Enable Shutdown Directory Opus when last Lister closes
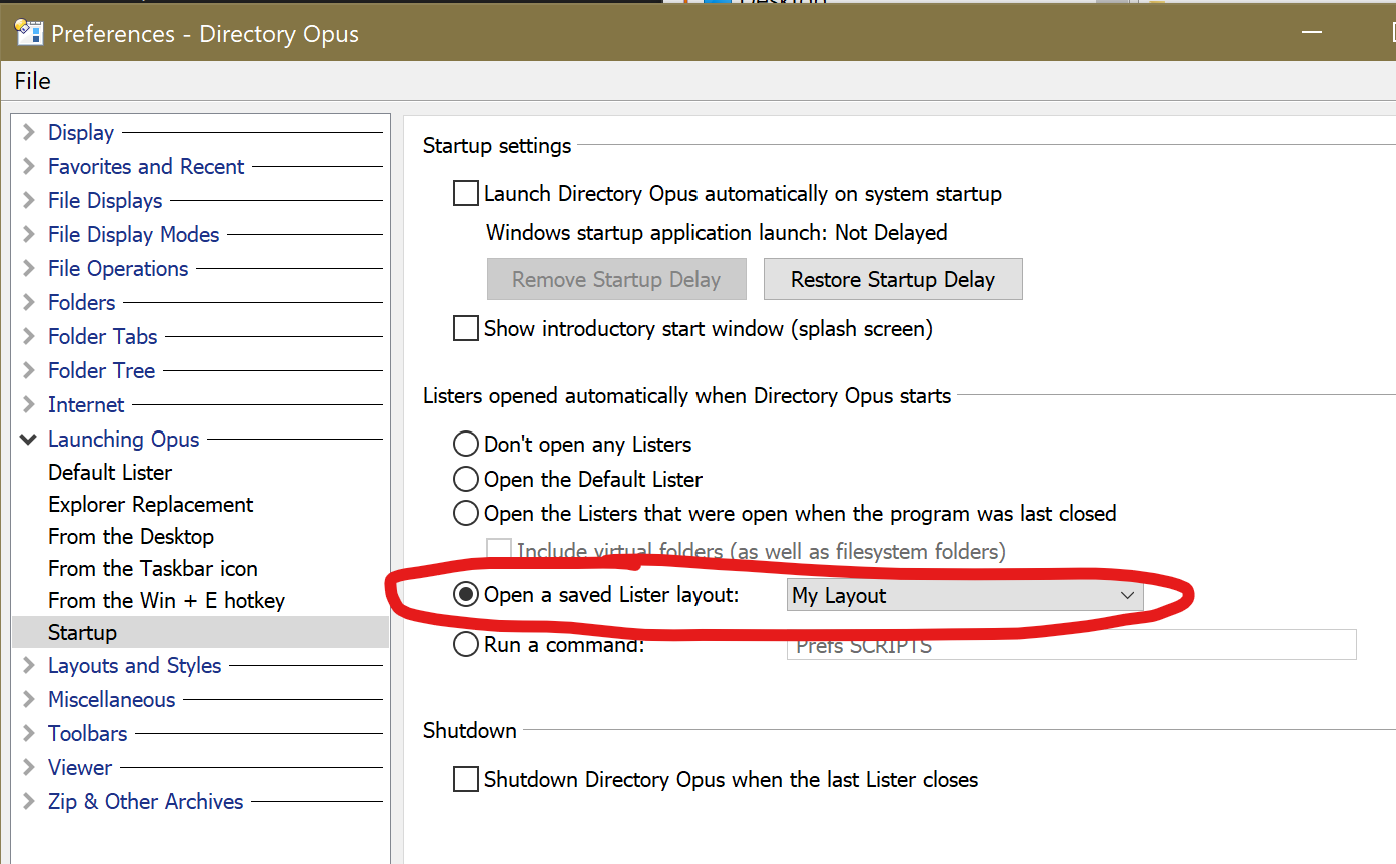 (466, 779)
